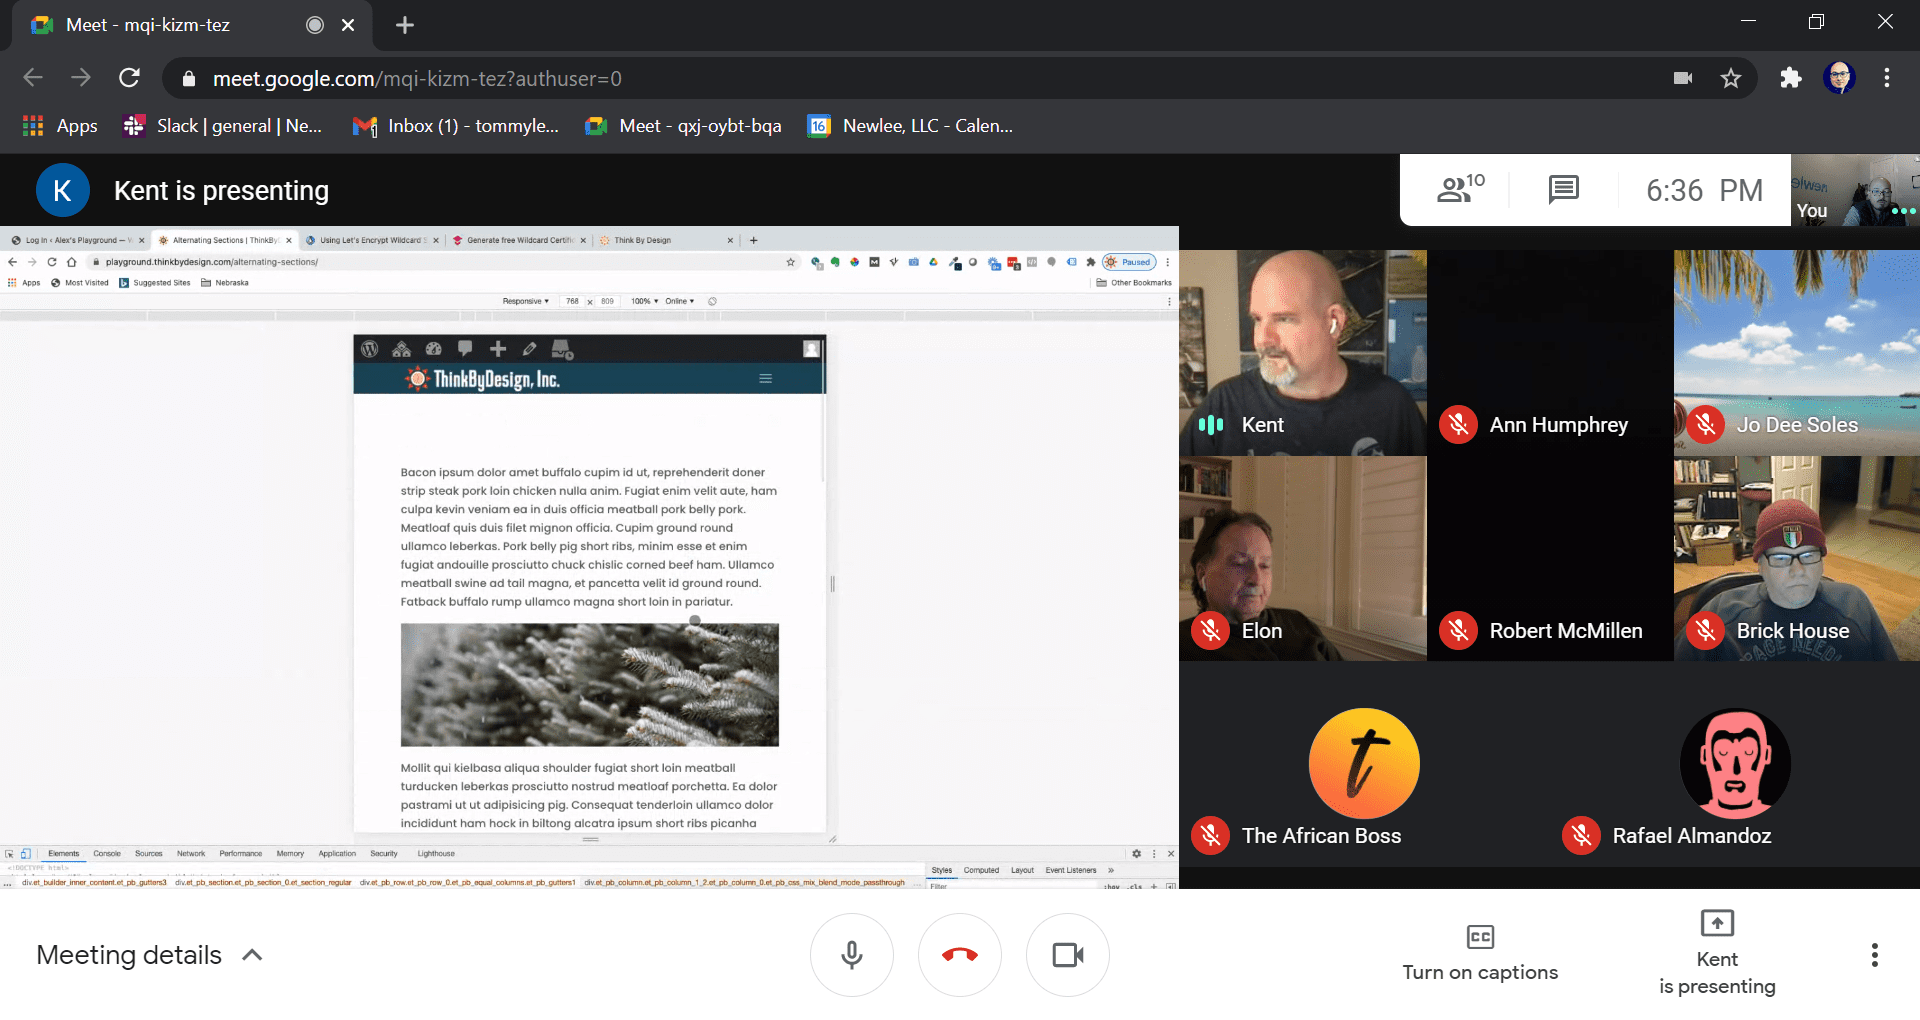
Task: Turn on captions
Action: (x=1479, y=954)
